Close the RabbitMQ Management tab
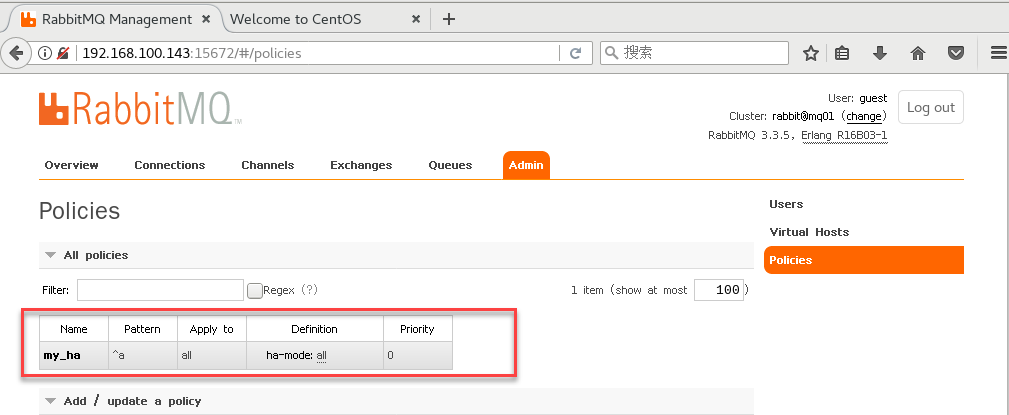The height and width of the screenshot is (415, 1009). pyautogui.click(x=206, y=19)
